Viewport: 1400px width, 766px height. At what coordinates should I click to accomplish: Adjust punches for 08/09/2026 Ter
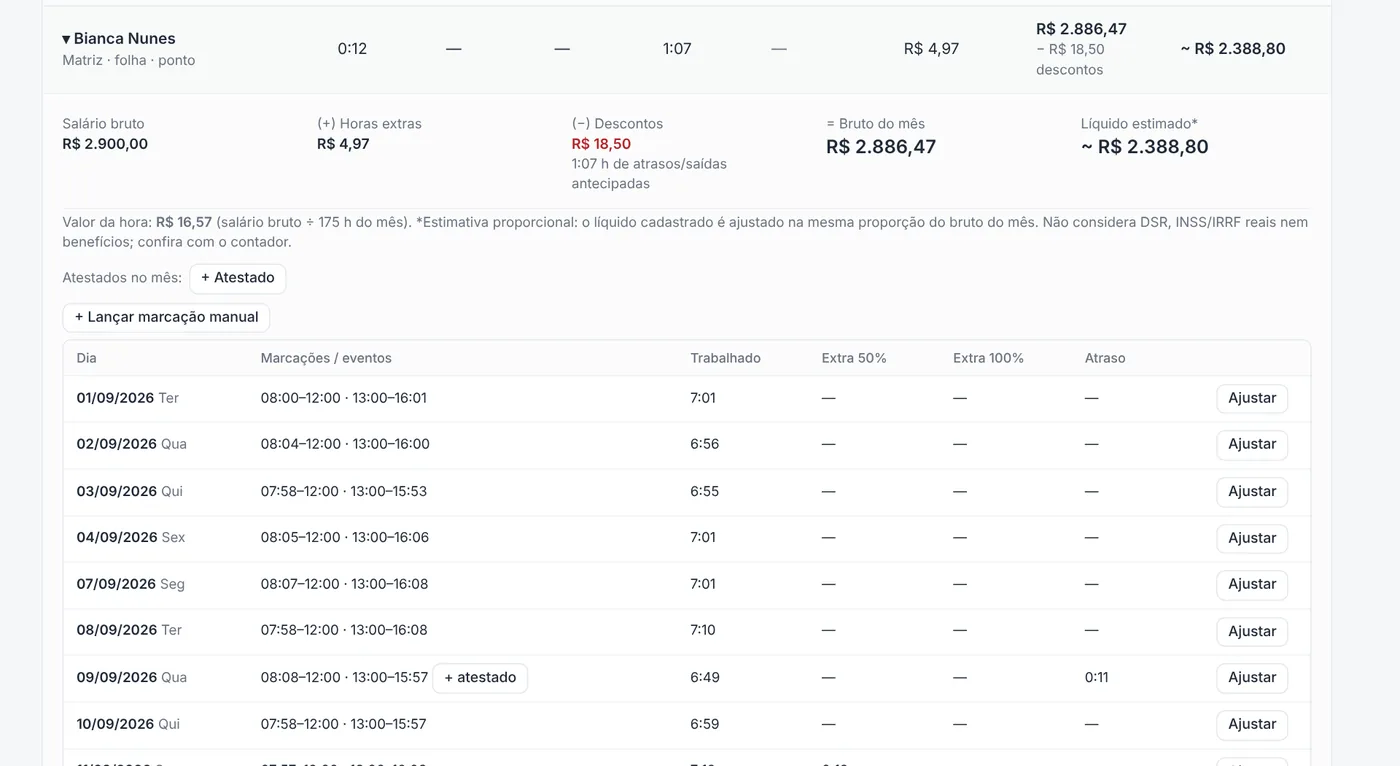1252,632
